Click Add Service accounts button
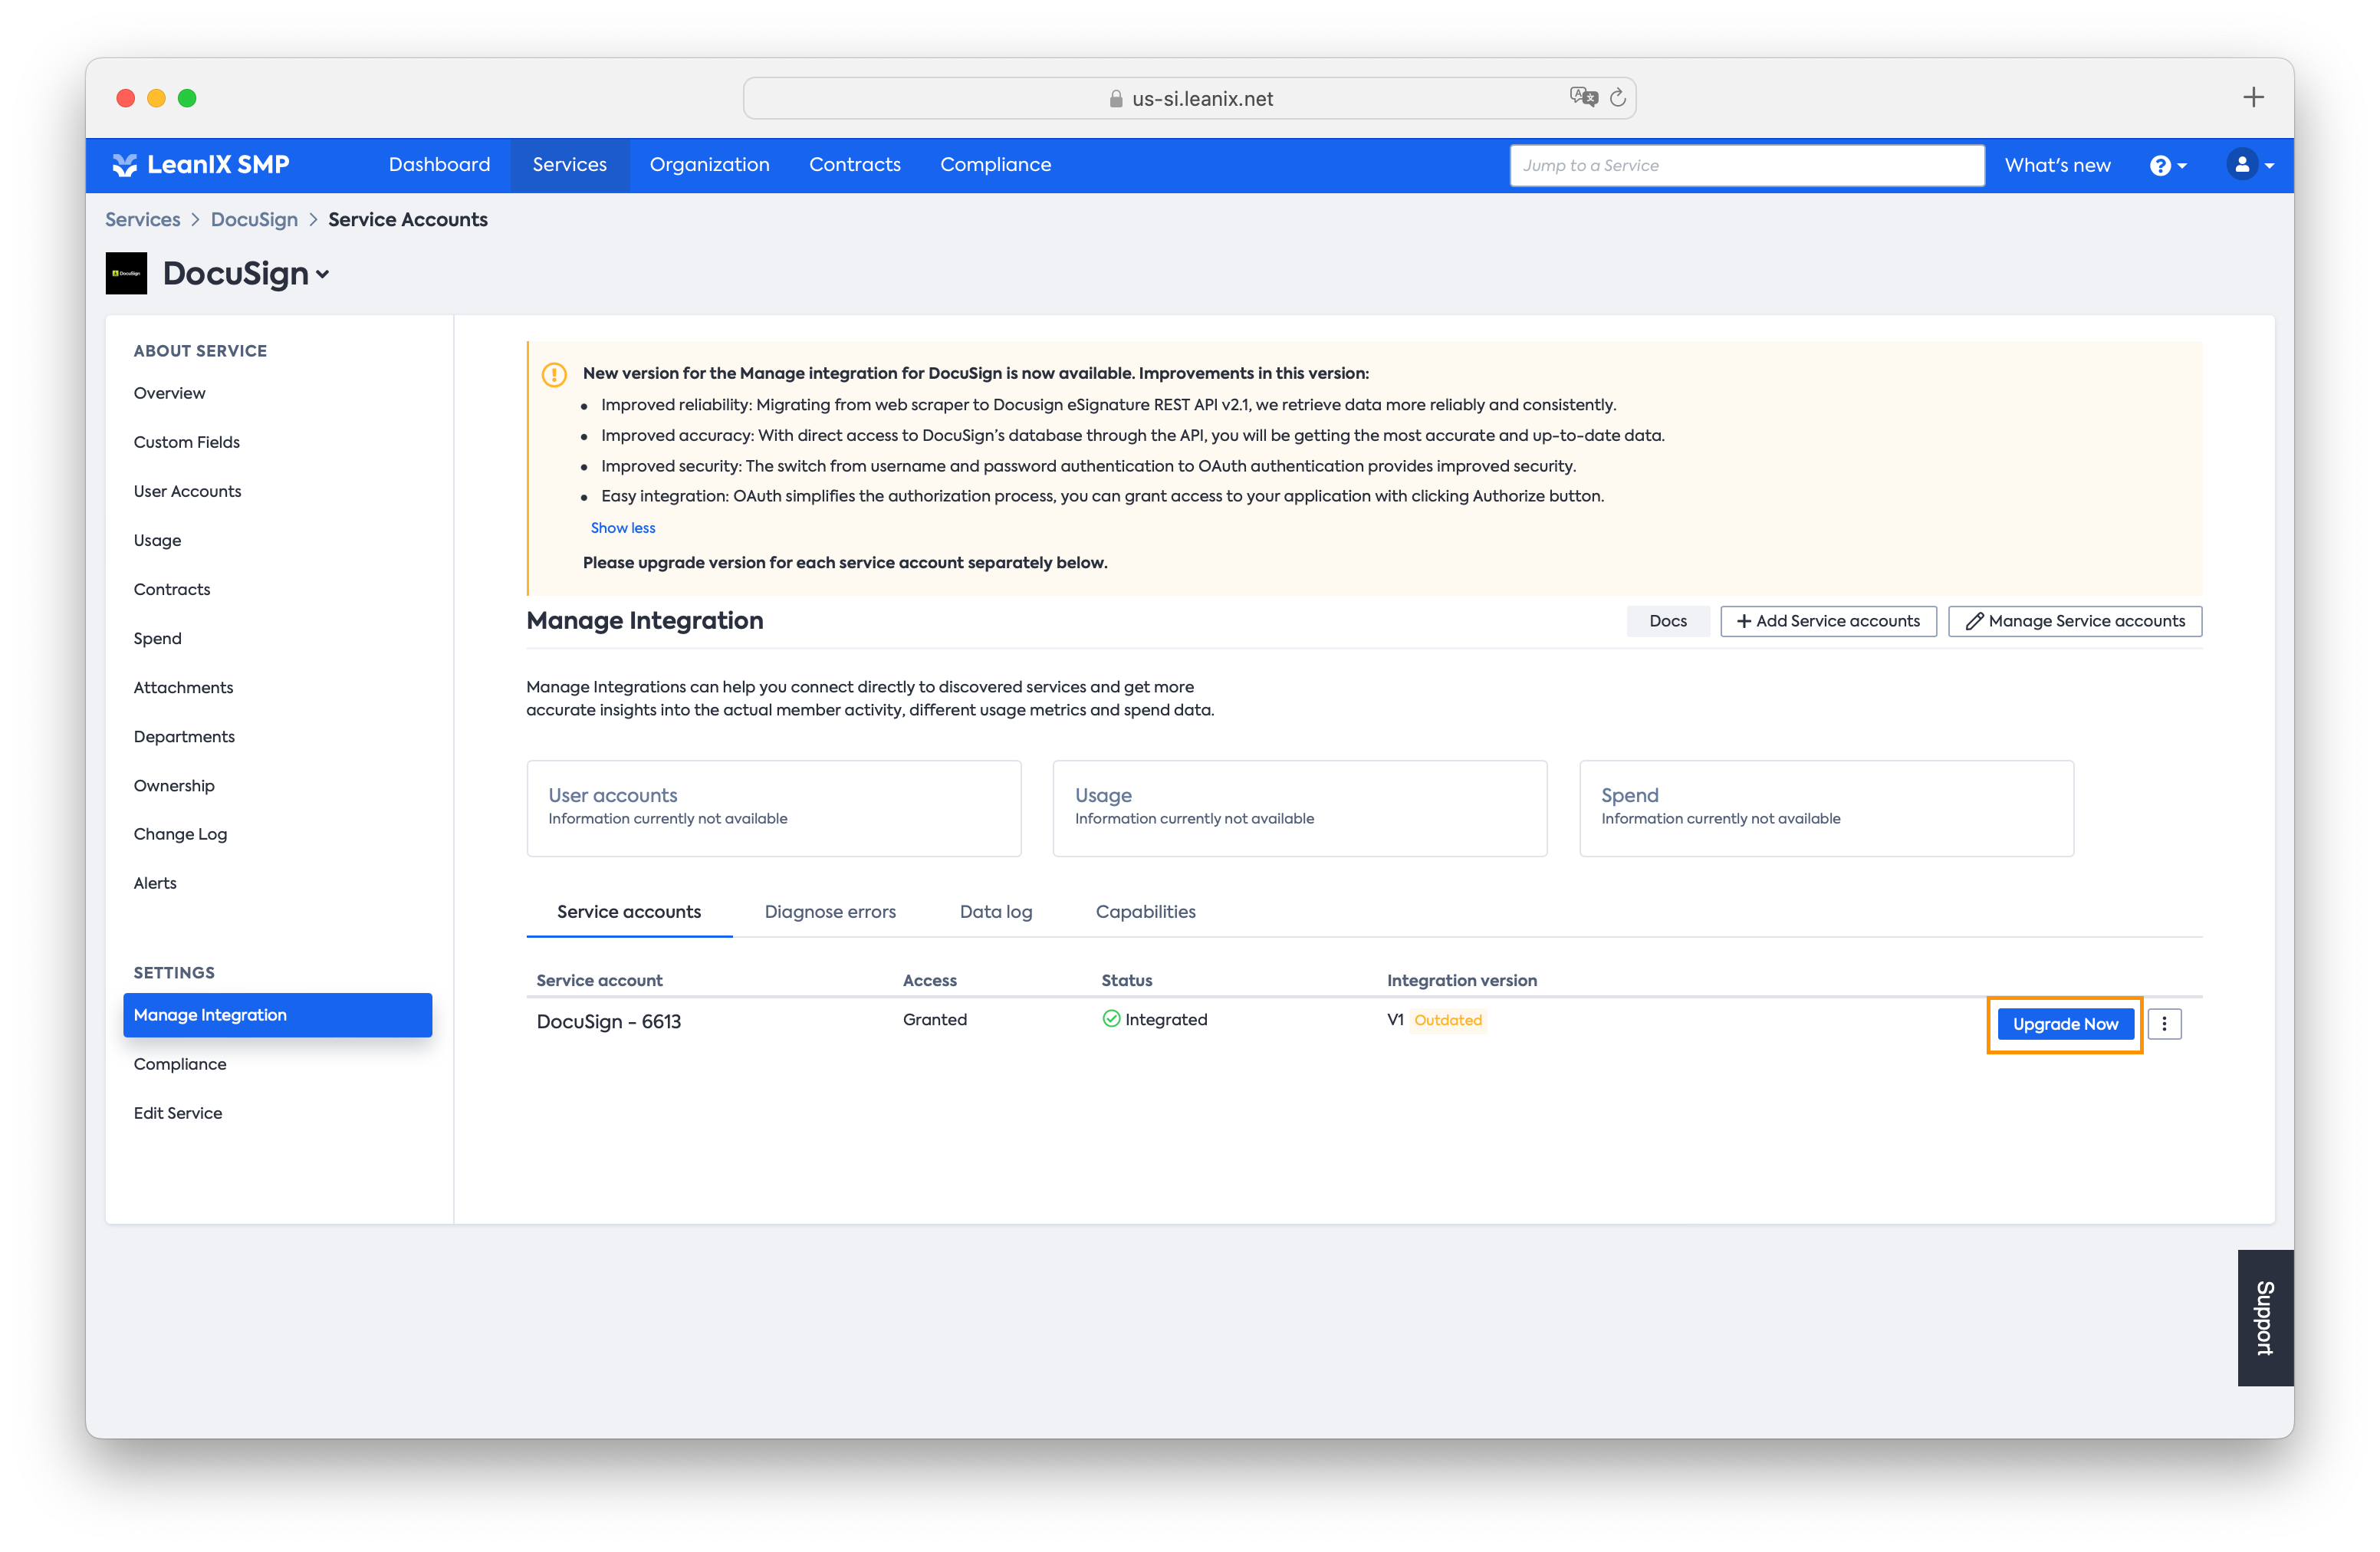 1828,621
